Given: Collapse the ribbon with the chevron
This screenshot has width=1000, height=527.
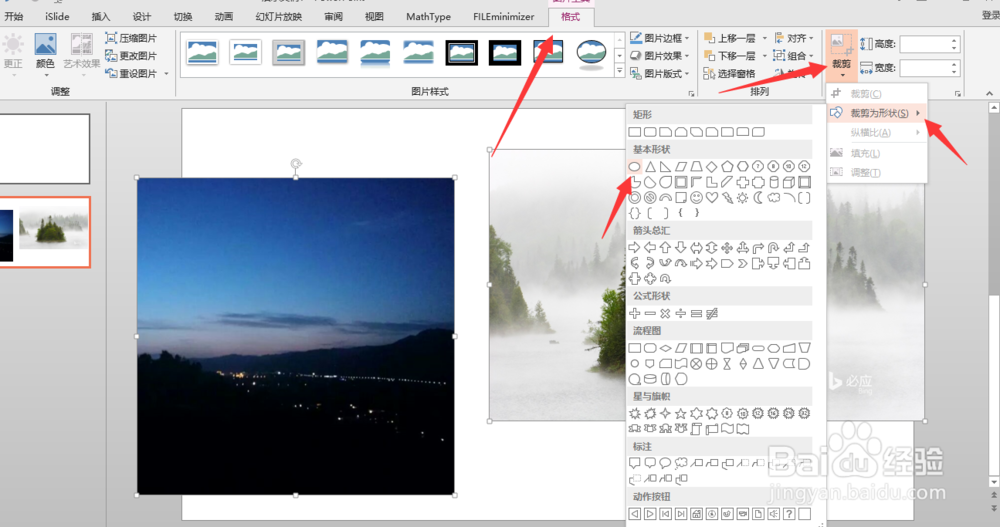Looking at the screenshot, I should [x=989, y=93].
